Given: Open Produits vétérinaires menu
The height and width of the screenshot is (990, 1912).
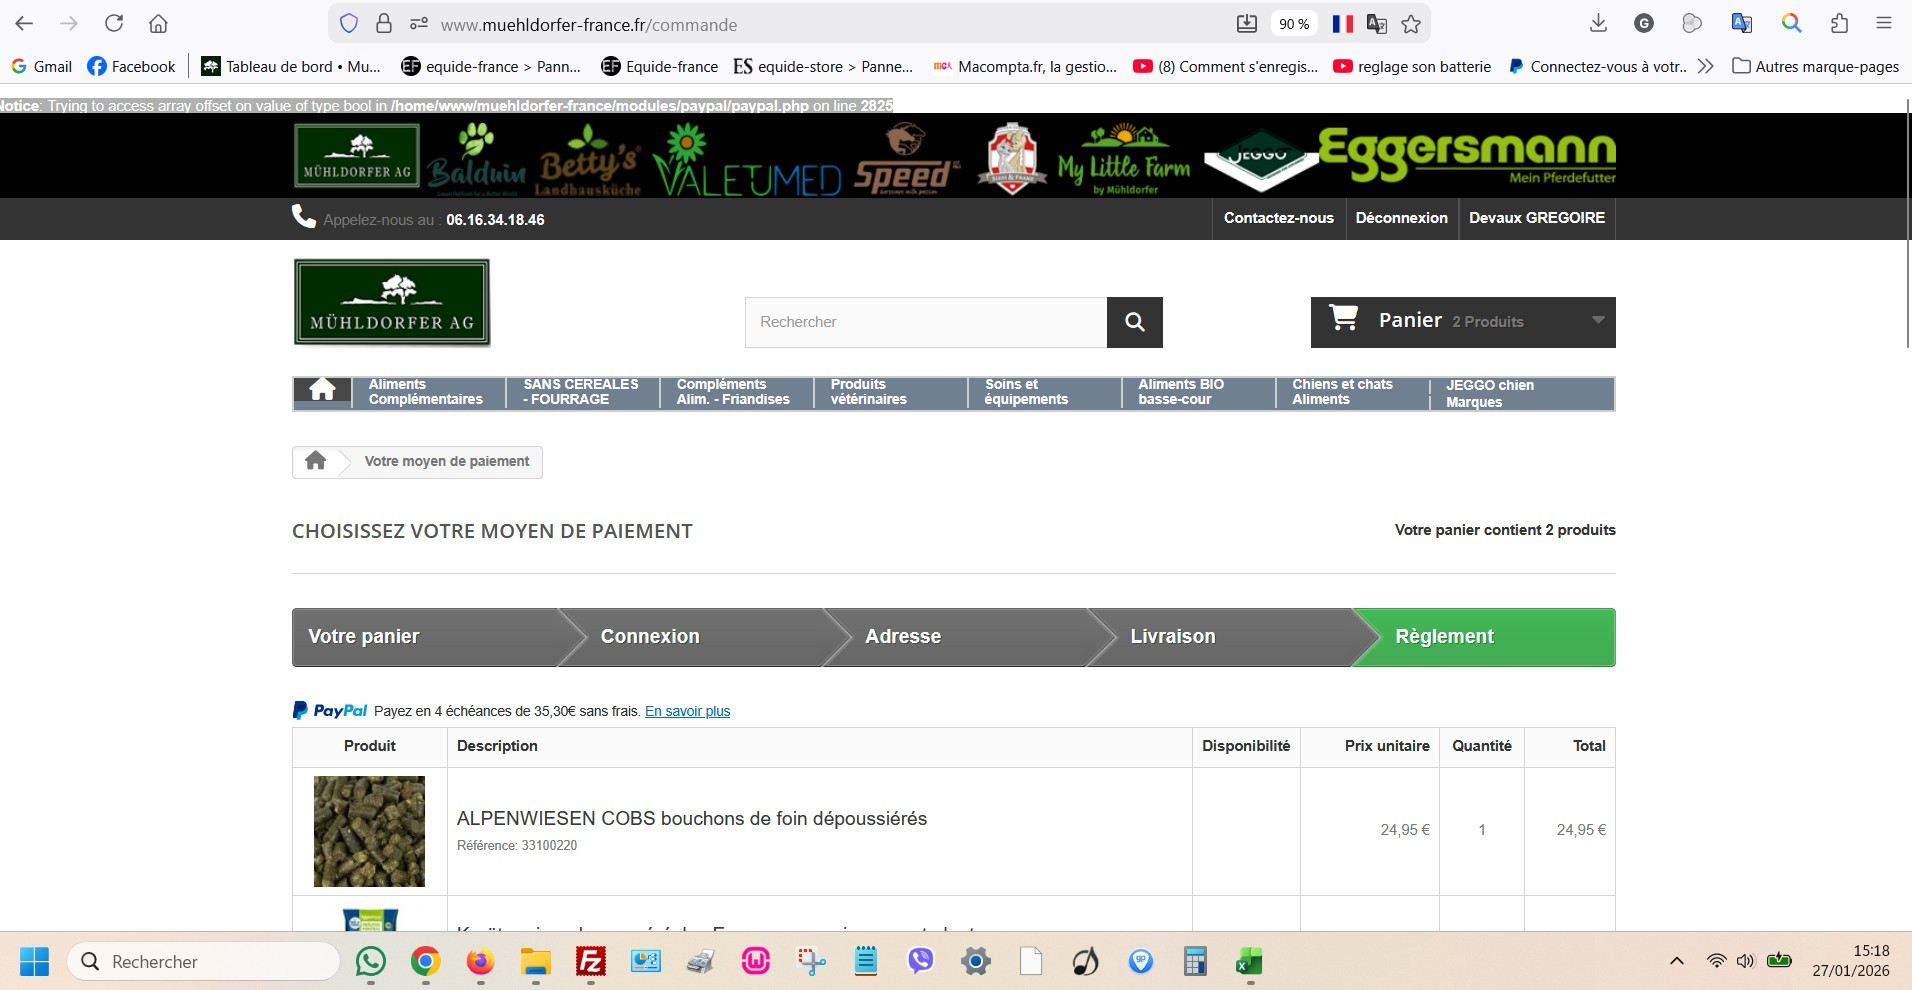Looking at the screenshot, I should click(x=868, y=392).
